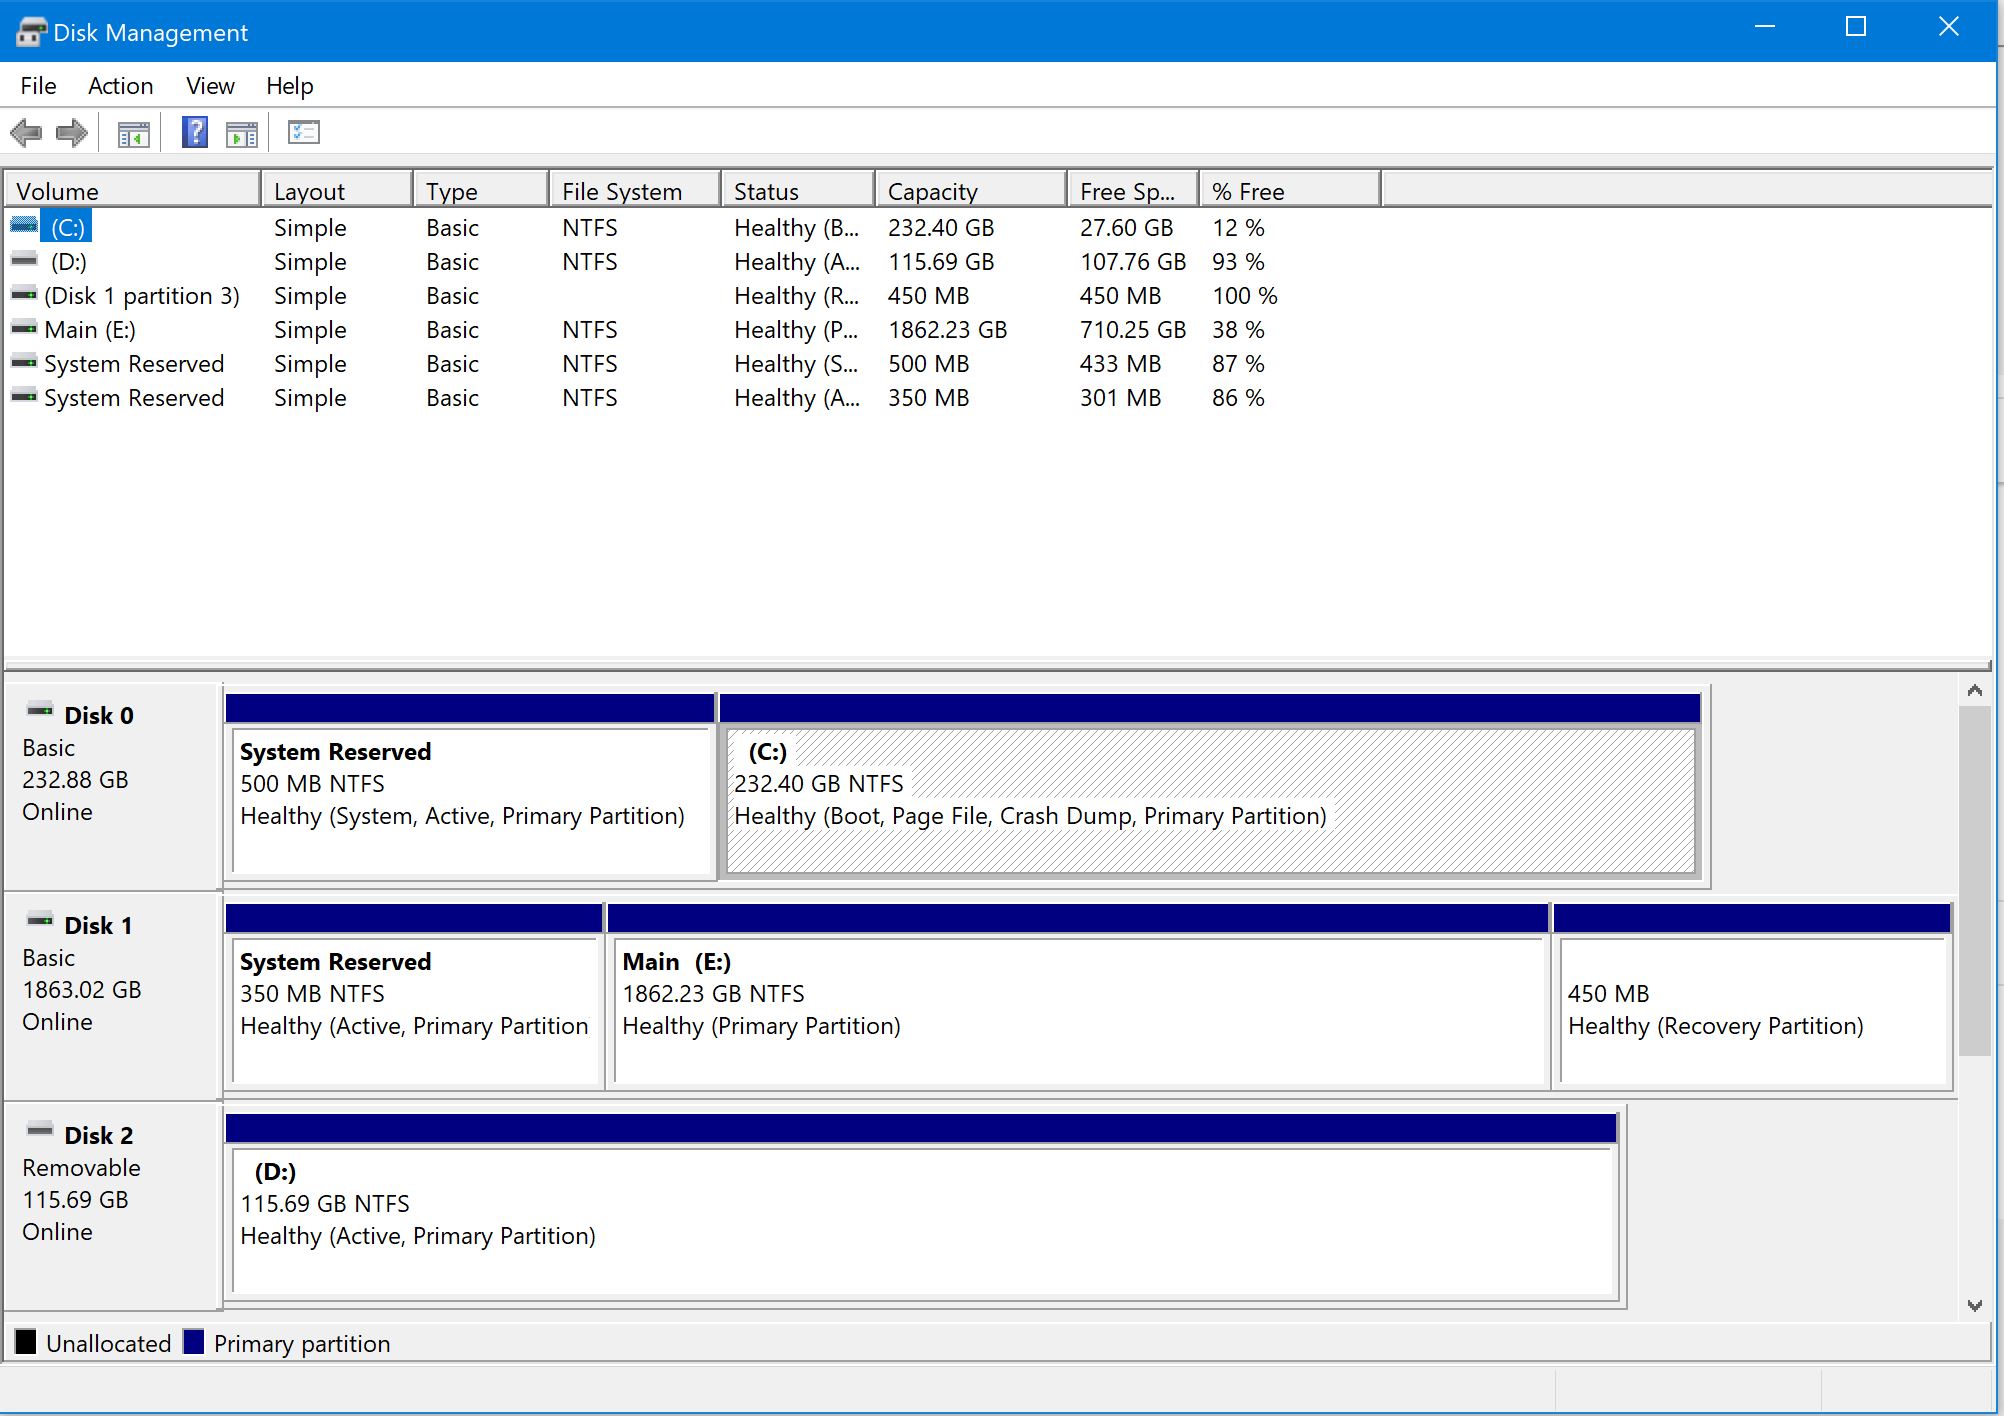The height and width of the screenshot is (1416, 2004).
Task: Click the (D:) volume drive icon in list
Action: [24, 260]
